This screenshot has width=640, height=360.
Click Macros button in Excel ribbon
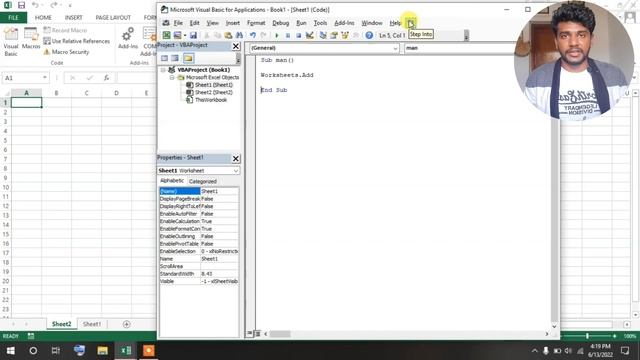coord(31,39)
